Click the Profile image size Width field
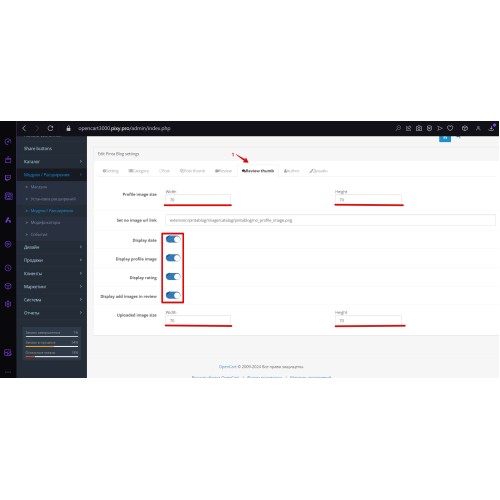Image resolution: width=500 pixels, height=500 pixels. tap(198, 199)
